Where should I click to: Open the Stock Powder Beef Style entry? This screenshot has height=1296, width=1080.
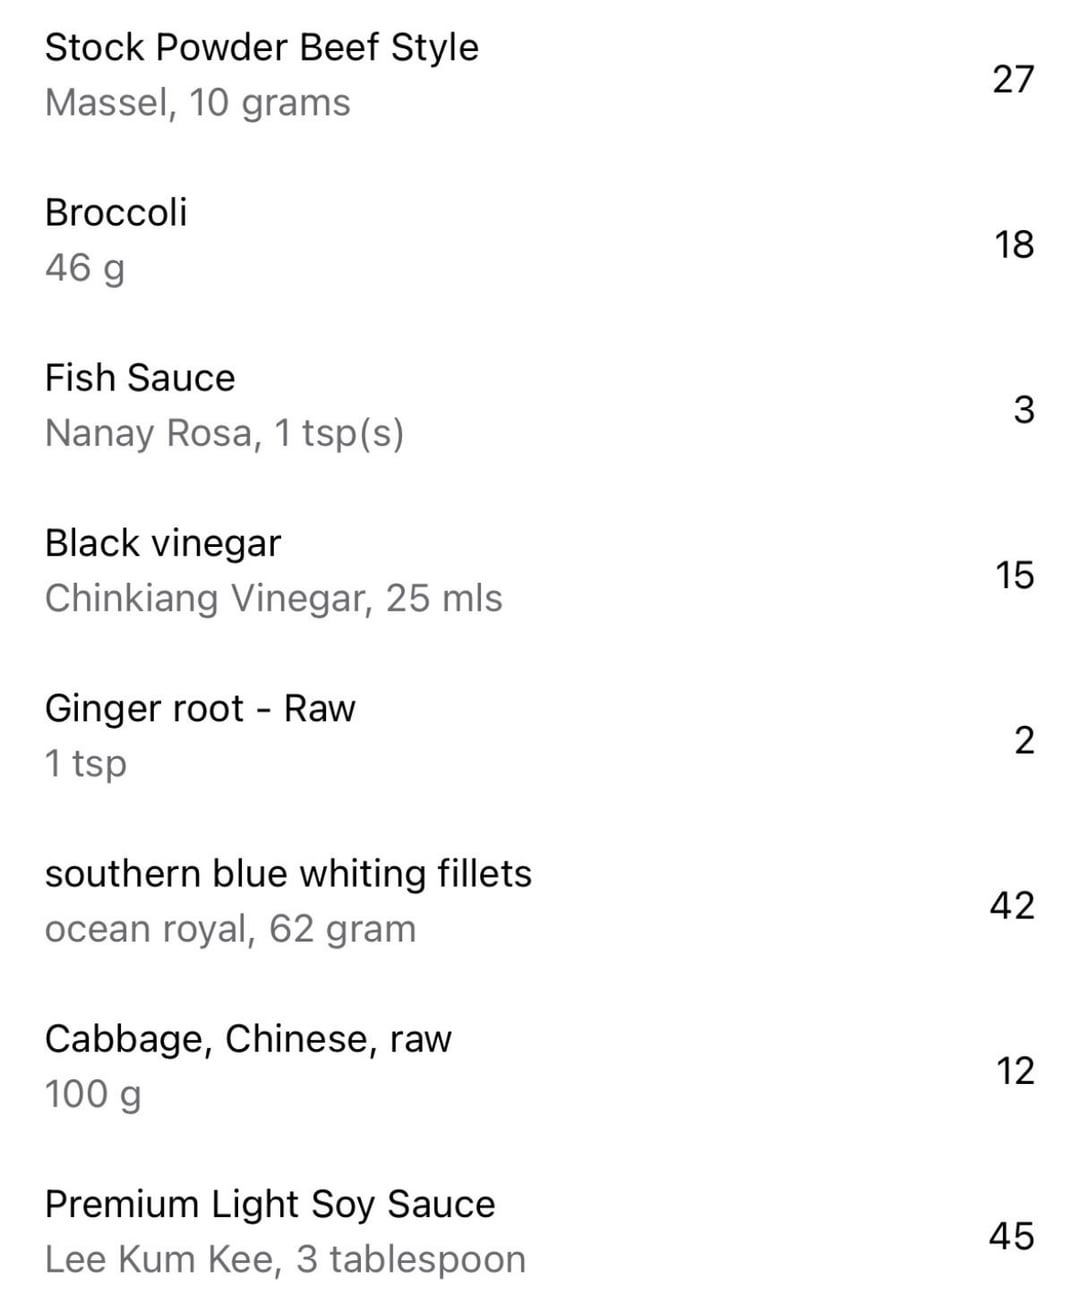tap(262, 48)
